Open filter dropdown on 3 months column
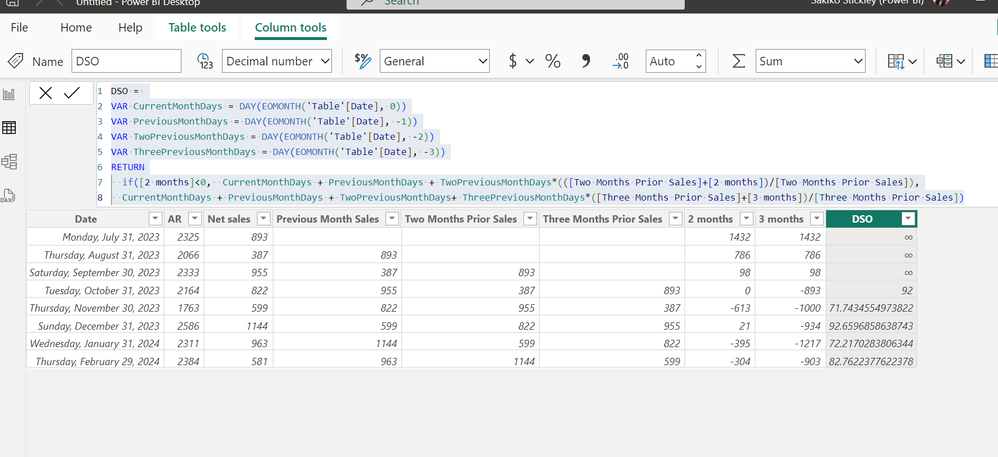 point(816,219)
